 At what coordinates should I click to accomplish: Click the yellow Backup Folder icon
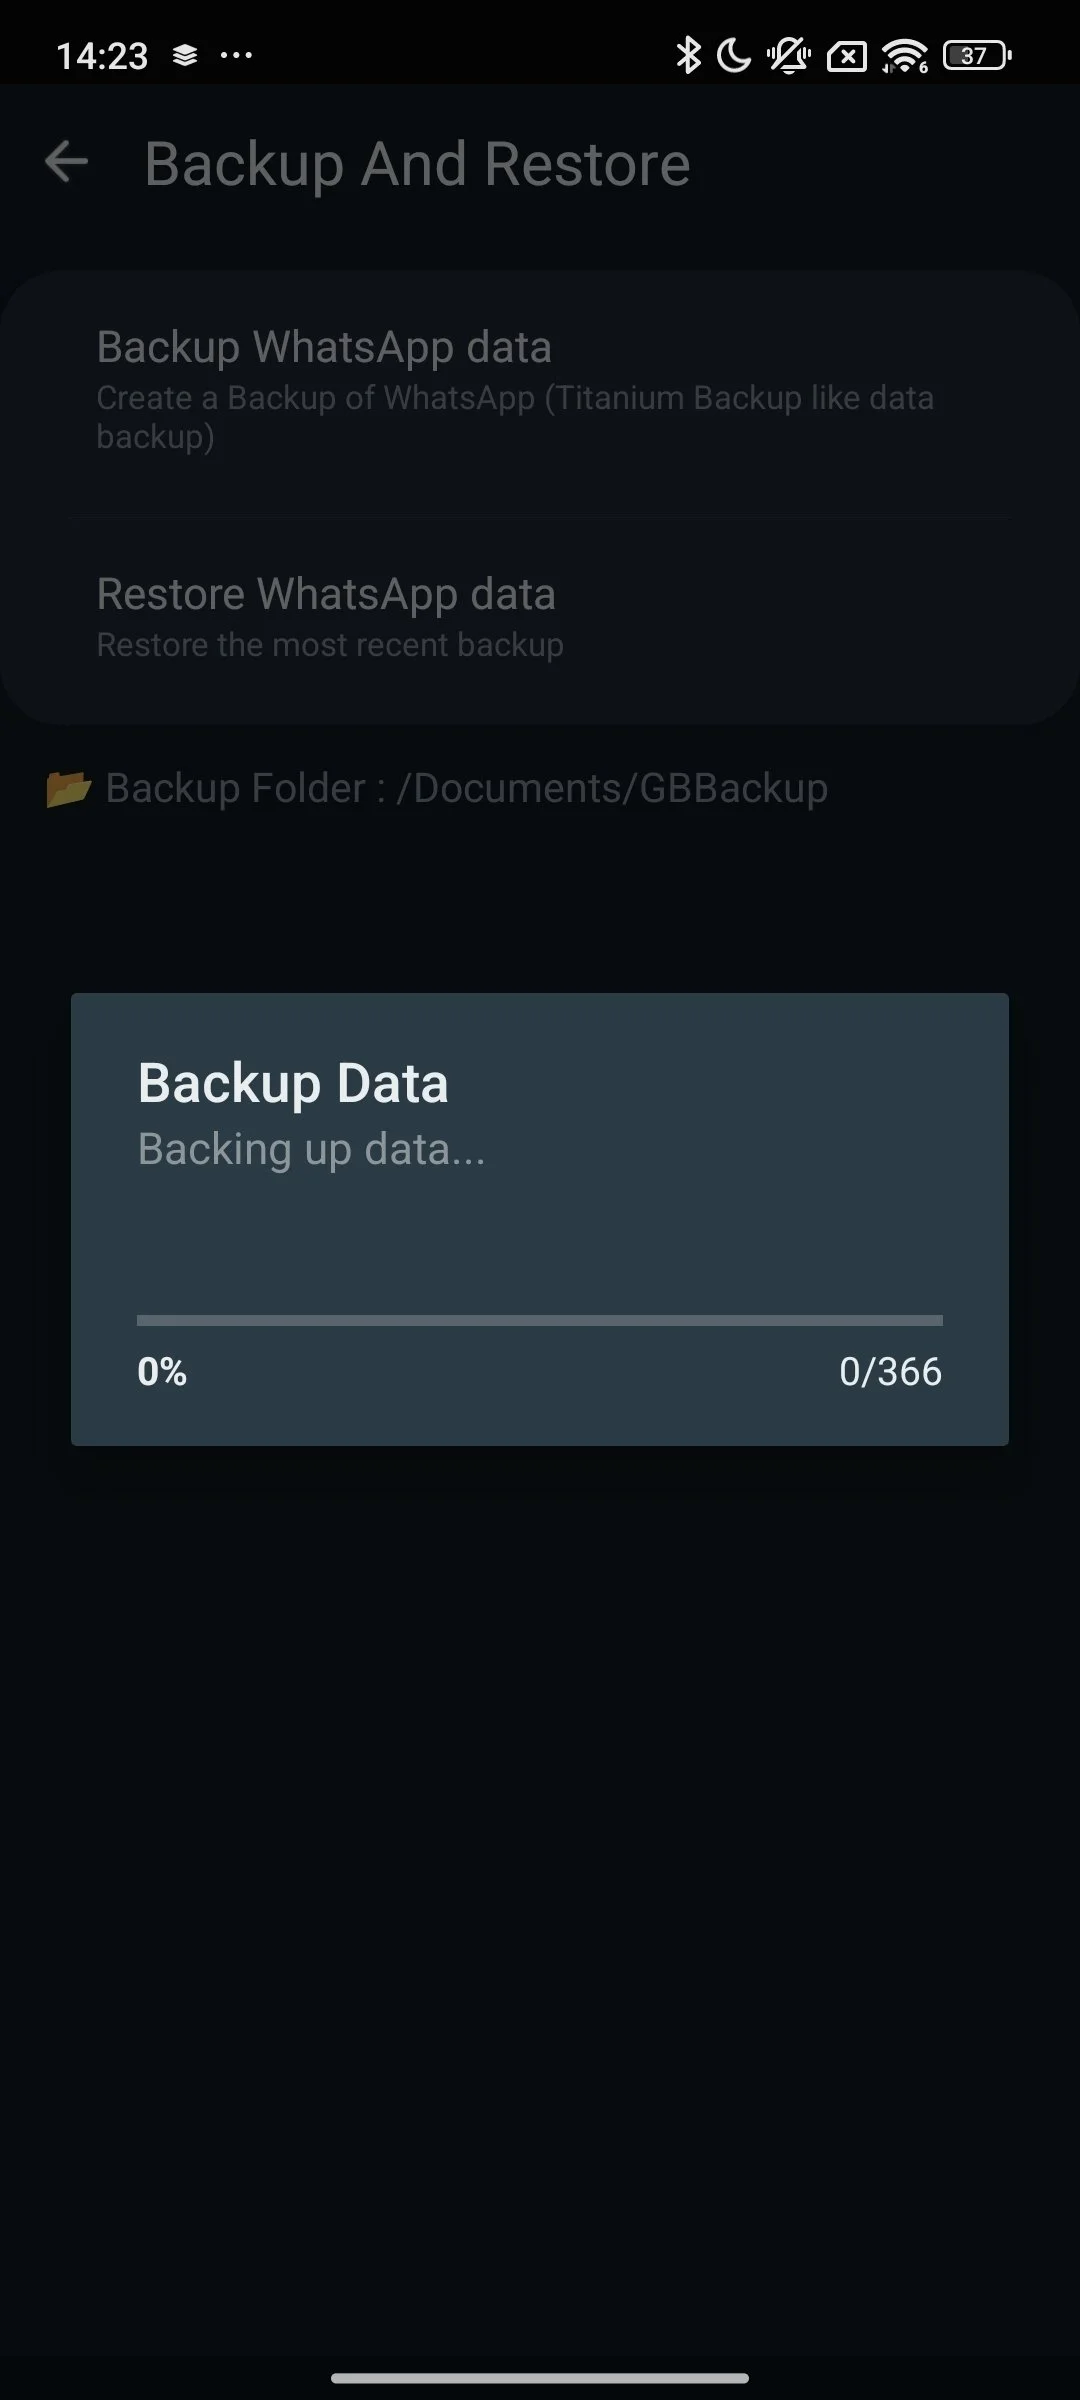[x=68, y=789]
